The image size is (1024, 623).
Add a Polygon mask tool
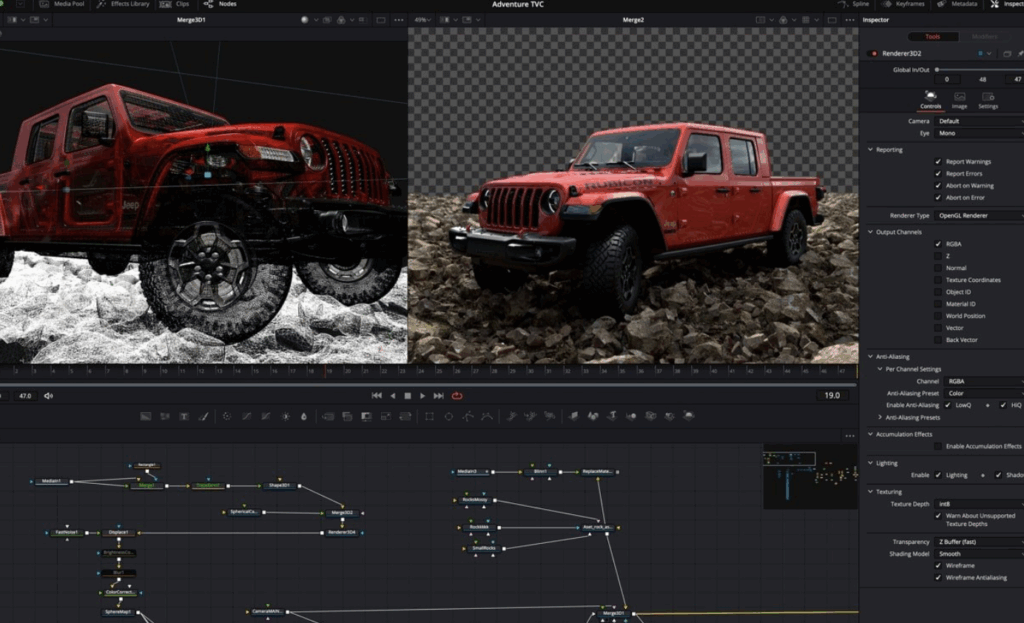pos(468,416)
